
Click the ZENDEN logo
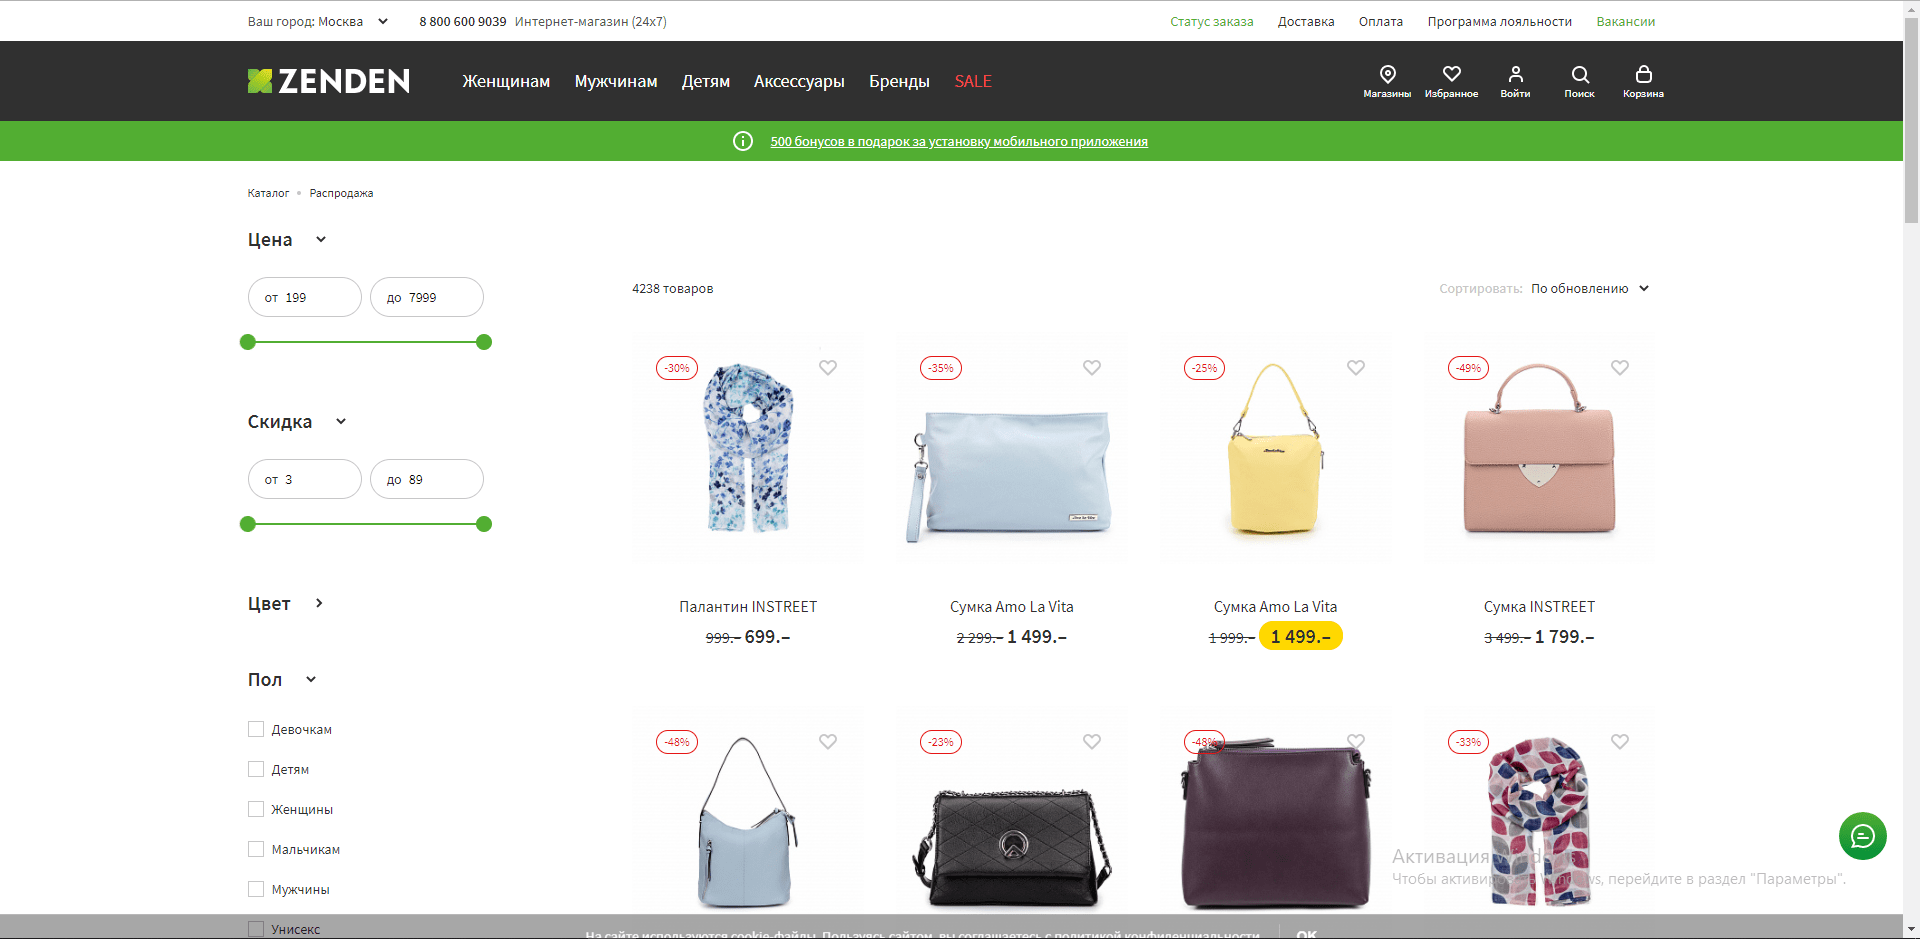[x=329, y=81]
